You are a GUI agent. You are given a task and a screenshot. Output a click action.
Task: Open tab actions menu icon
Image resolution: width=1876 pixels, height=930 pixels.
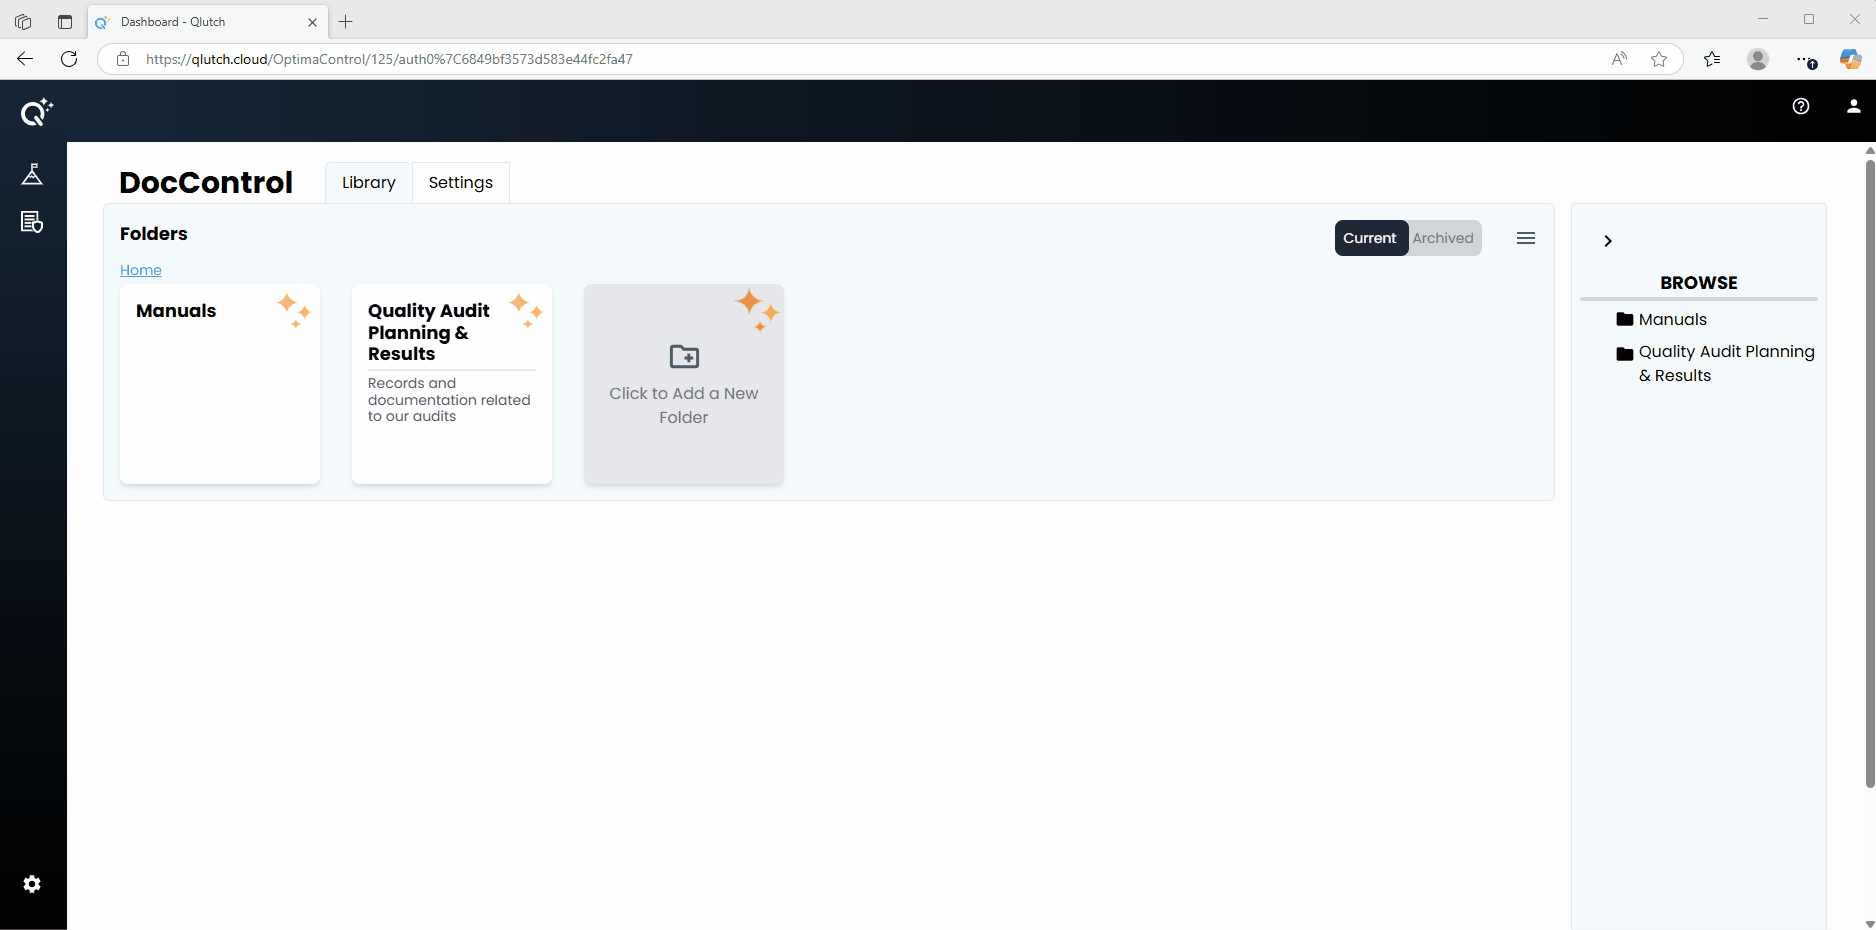click(65, 22)
